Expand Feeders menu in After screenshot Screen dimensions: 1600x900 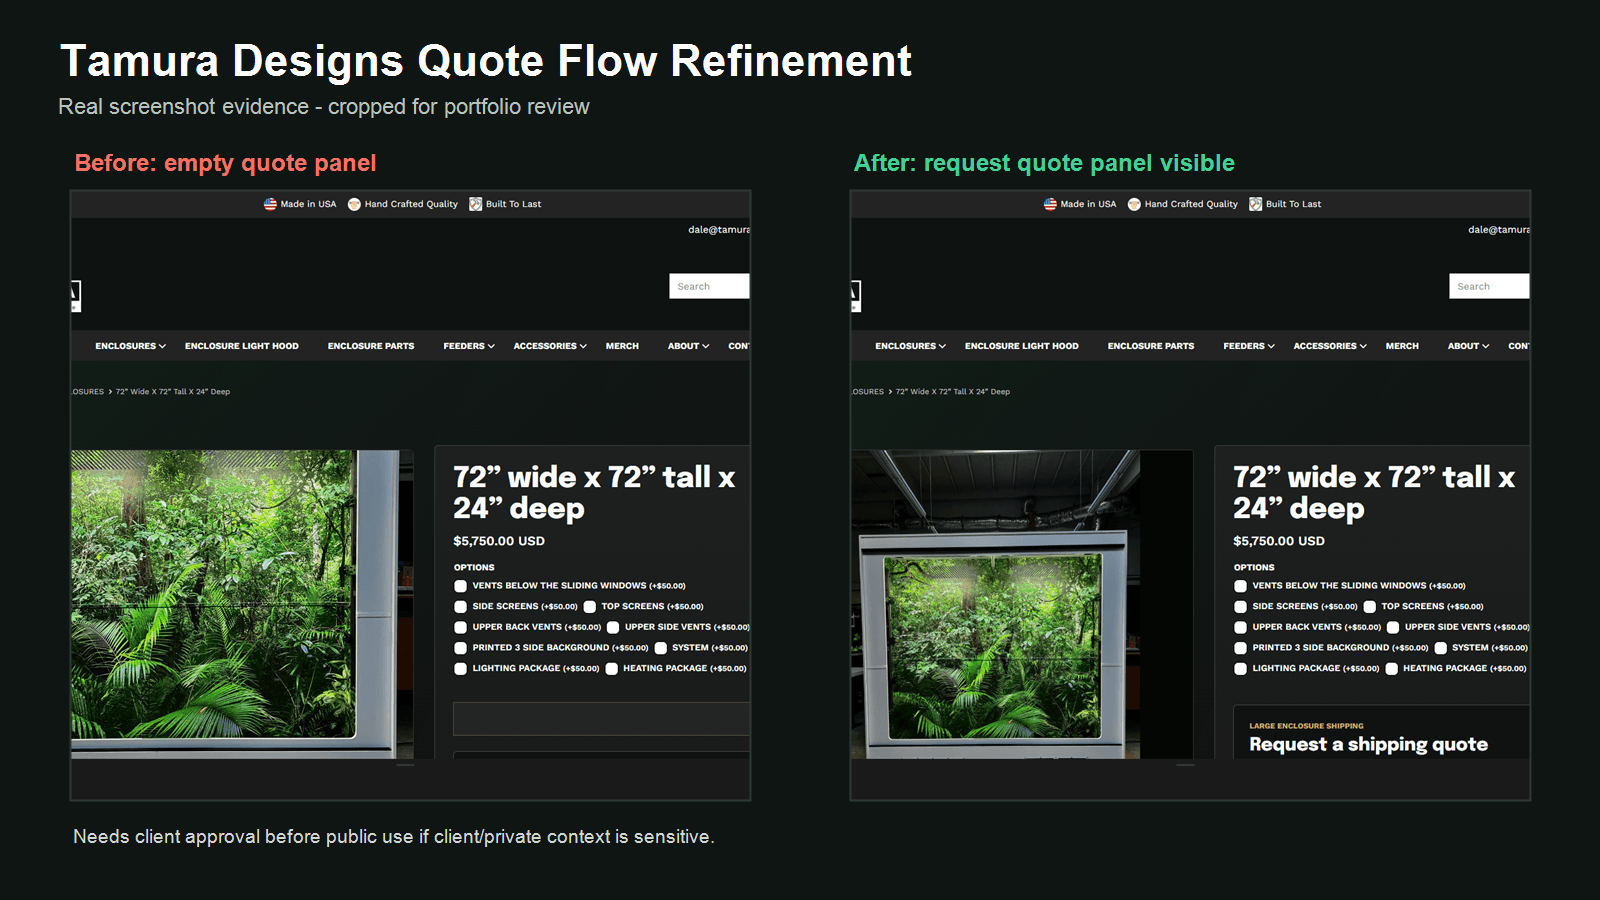click(x=1249, y=346)
